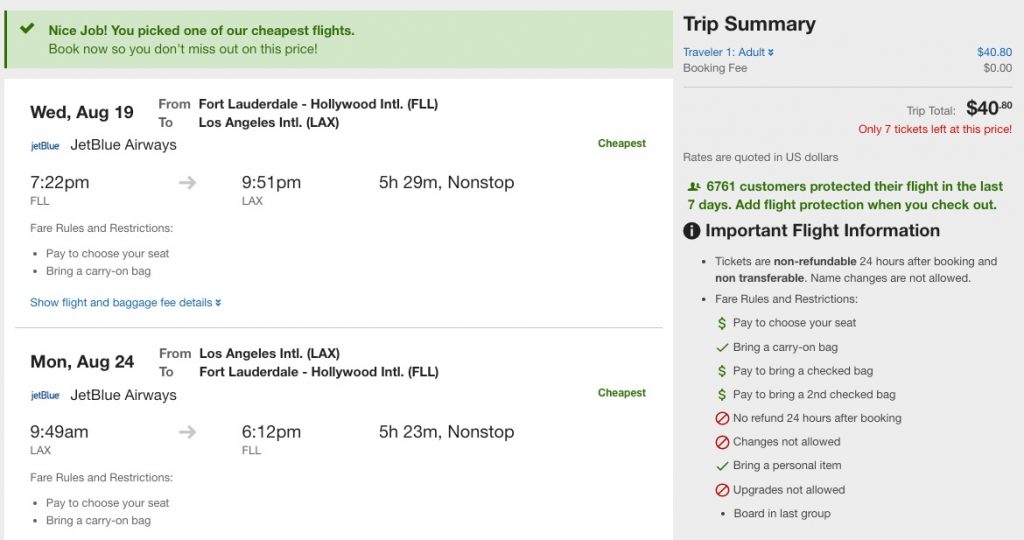Click the green success checkmark icon
The width and height of the screenshot is (1024, 540).
26,31
